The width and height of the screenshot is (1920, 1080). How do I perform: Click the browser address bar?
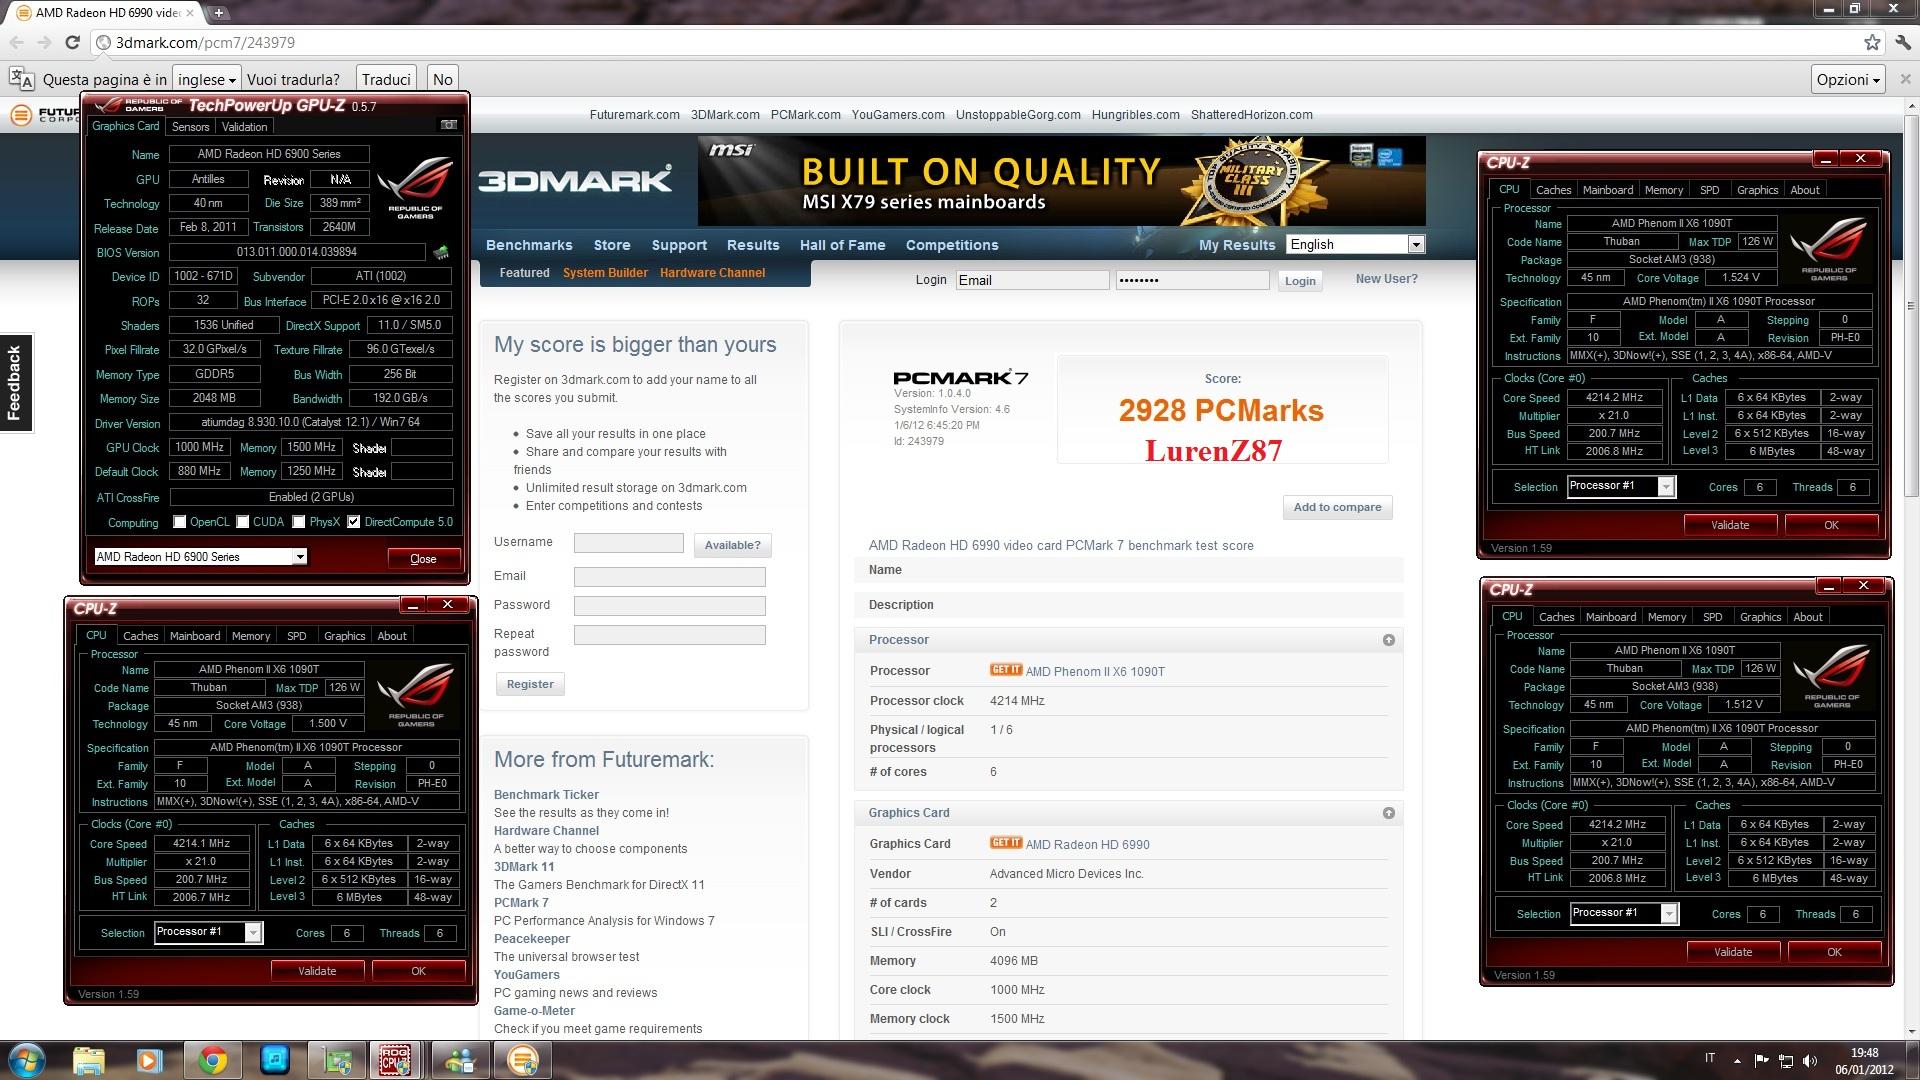pos(980,42)
